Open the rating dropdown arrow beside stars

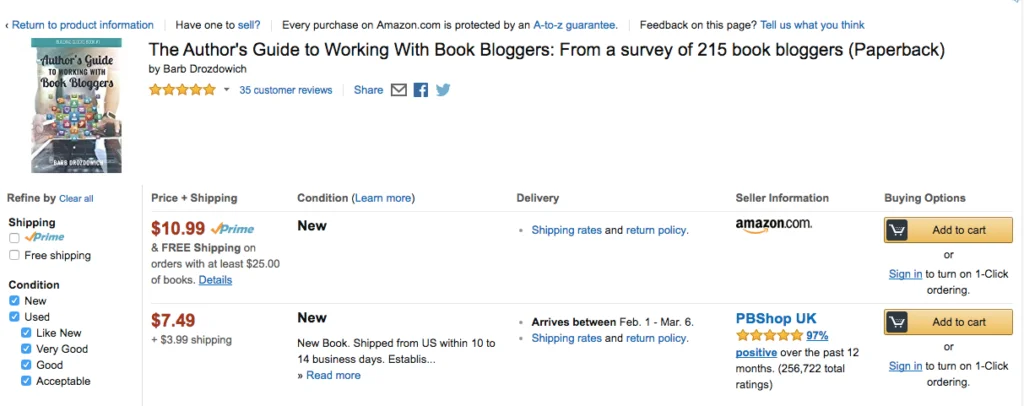[x=227, y=90]
